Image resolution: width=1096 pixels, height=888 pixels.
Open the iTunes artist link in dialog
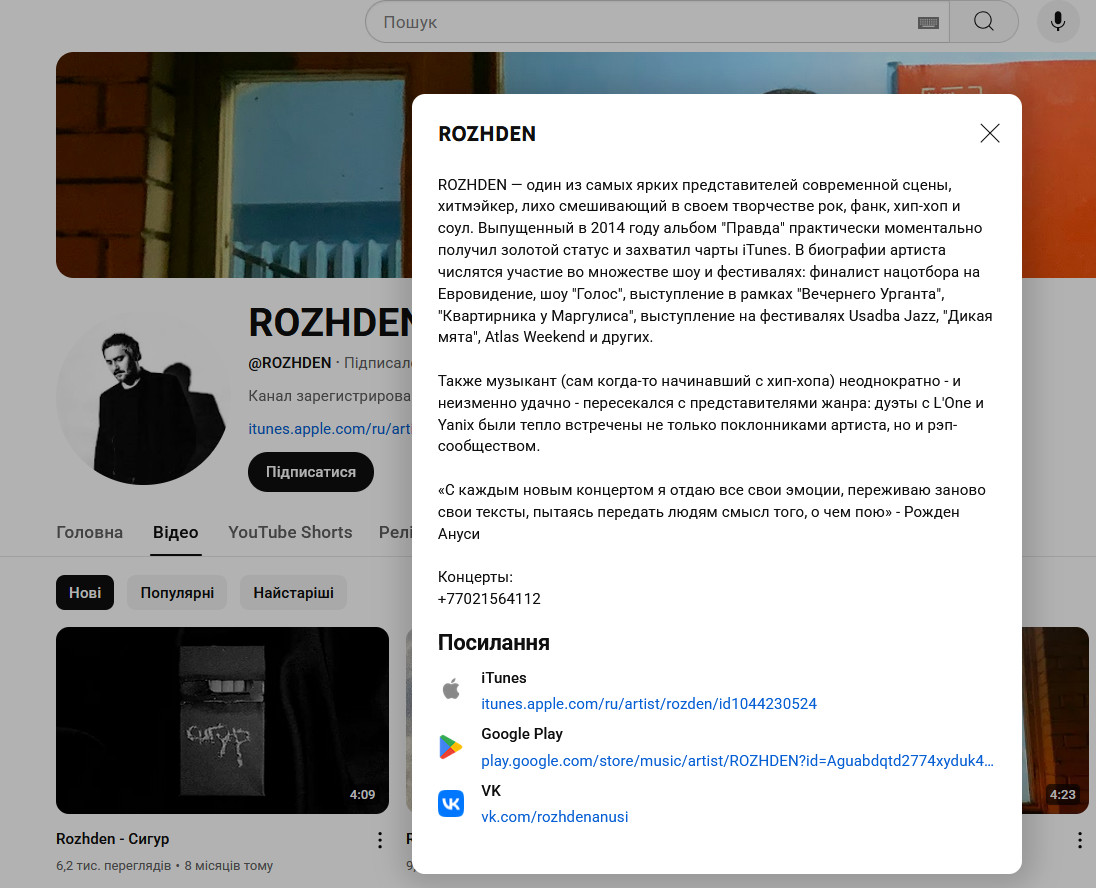[x=648, y=704]
